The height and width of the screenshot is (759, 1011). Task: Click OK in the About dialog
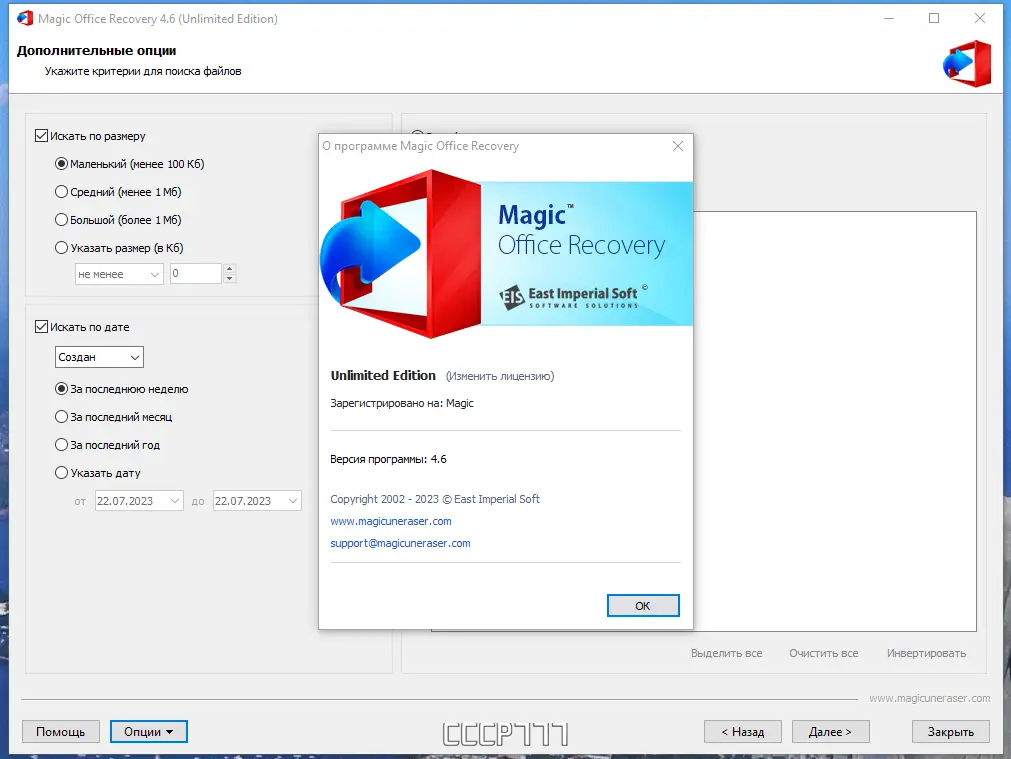tap(643, 606)
